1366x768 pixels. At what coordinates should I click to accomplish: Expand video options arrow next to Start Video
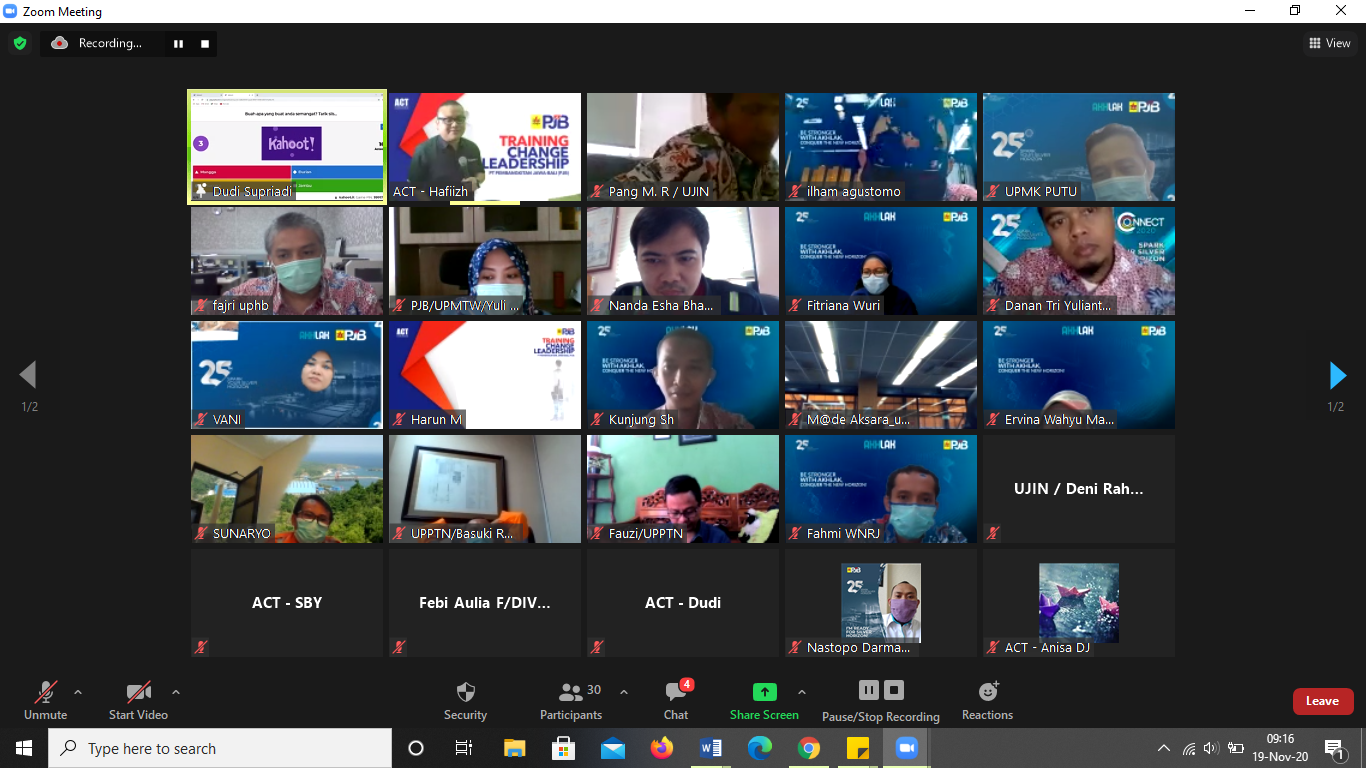tap(176, 692)
